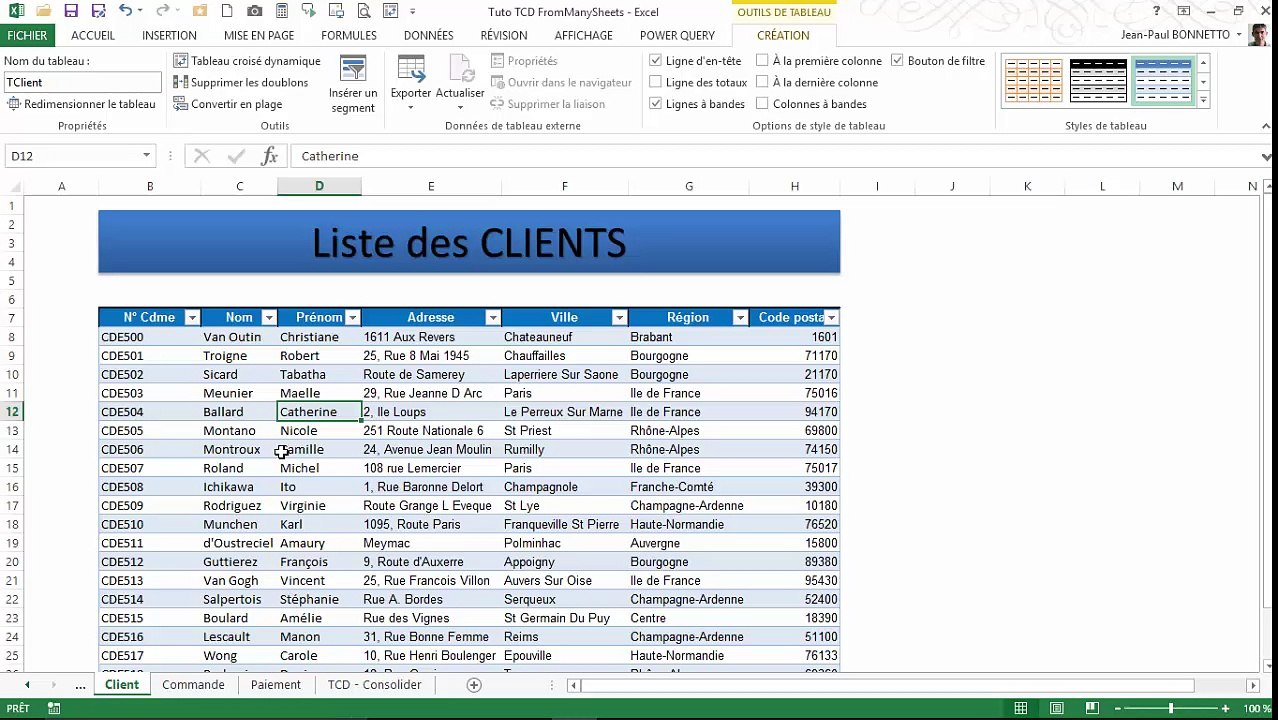
Task: Switch to the Paiement sheet tab
Action: [x=275, y=685]
